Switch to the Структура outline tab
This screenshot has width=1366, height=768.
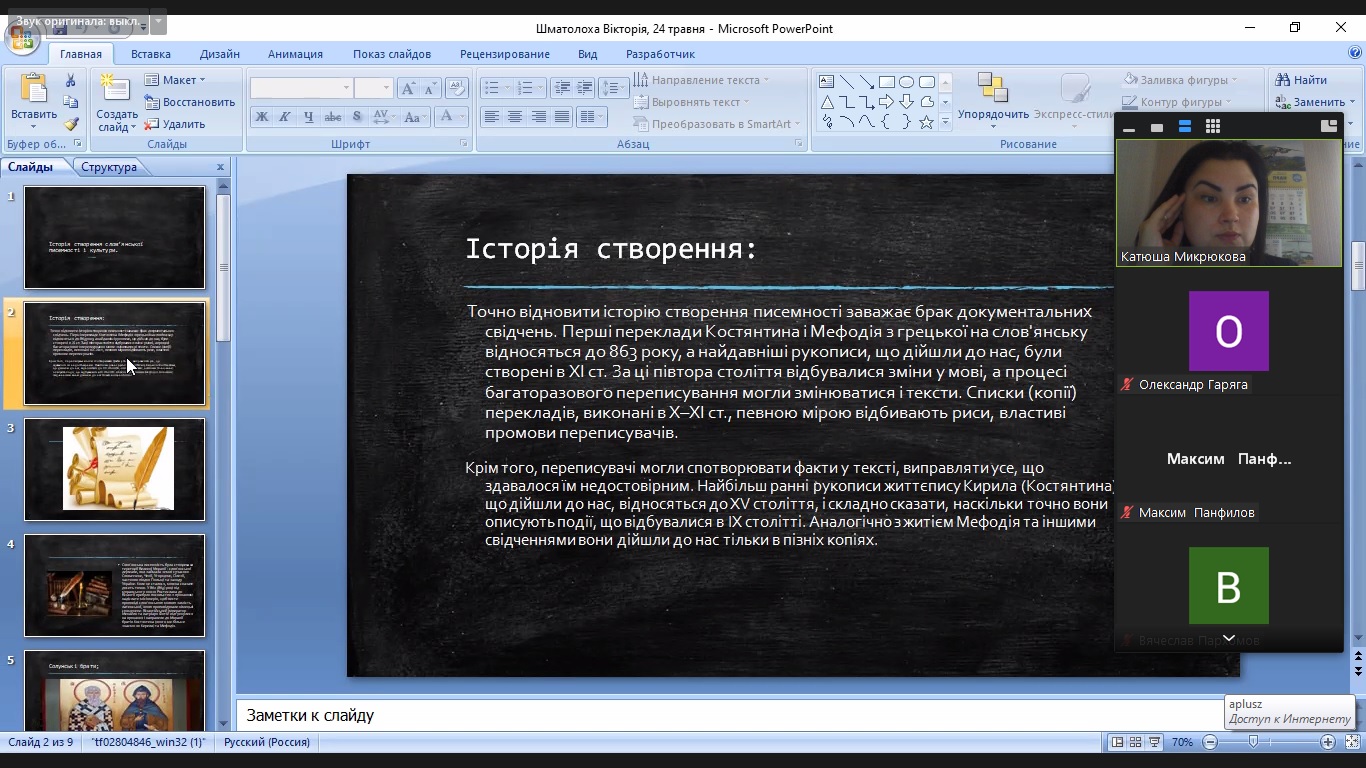point(109,167)
